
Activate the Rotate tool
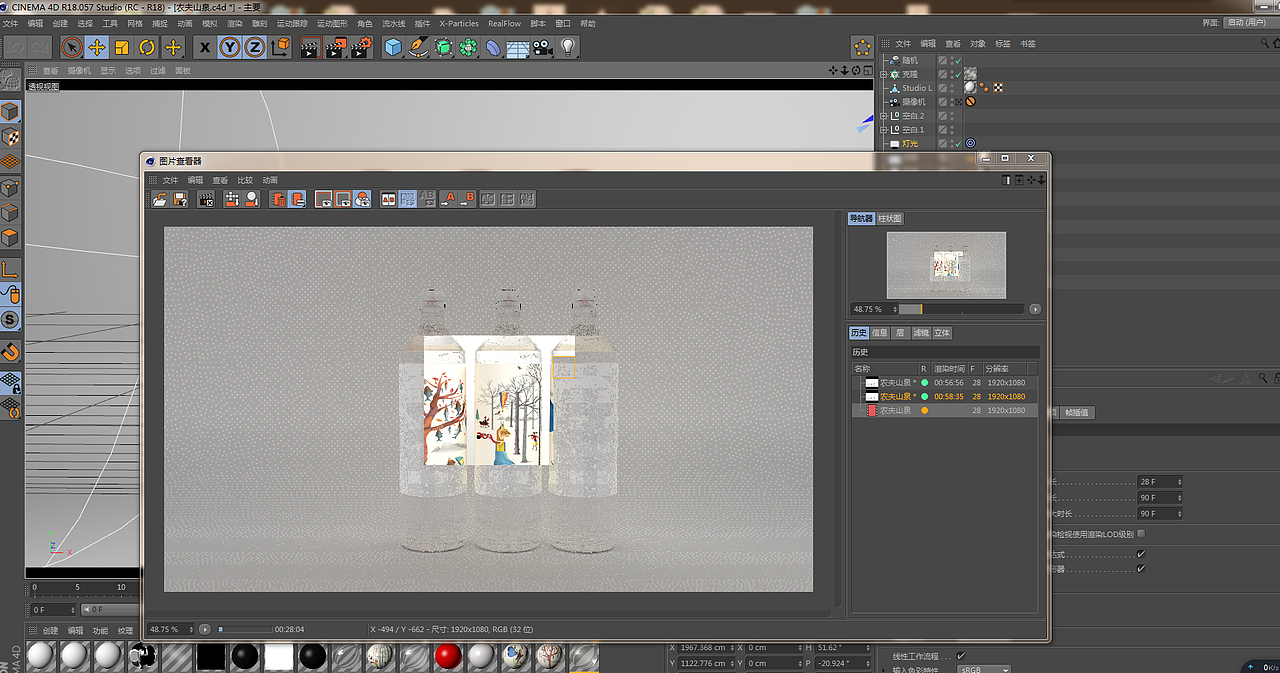point(147,47)
